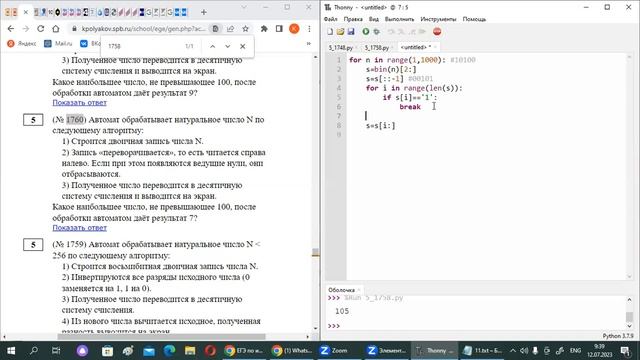Viewport: 640px width, 360px height.
Task: Switch to the Zoom taskbar window
Action: [334, 350]
